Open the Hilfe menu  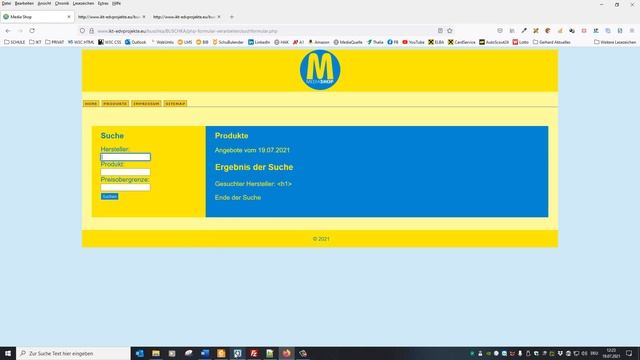click(116, 3)
